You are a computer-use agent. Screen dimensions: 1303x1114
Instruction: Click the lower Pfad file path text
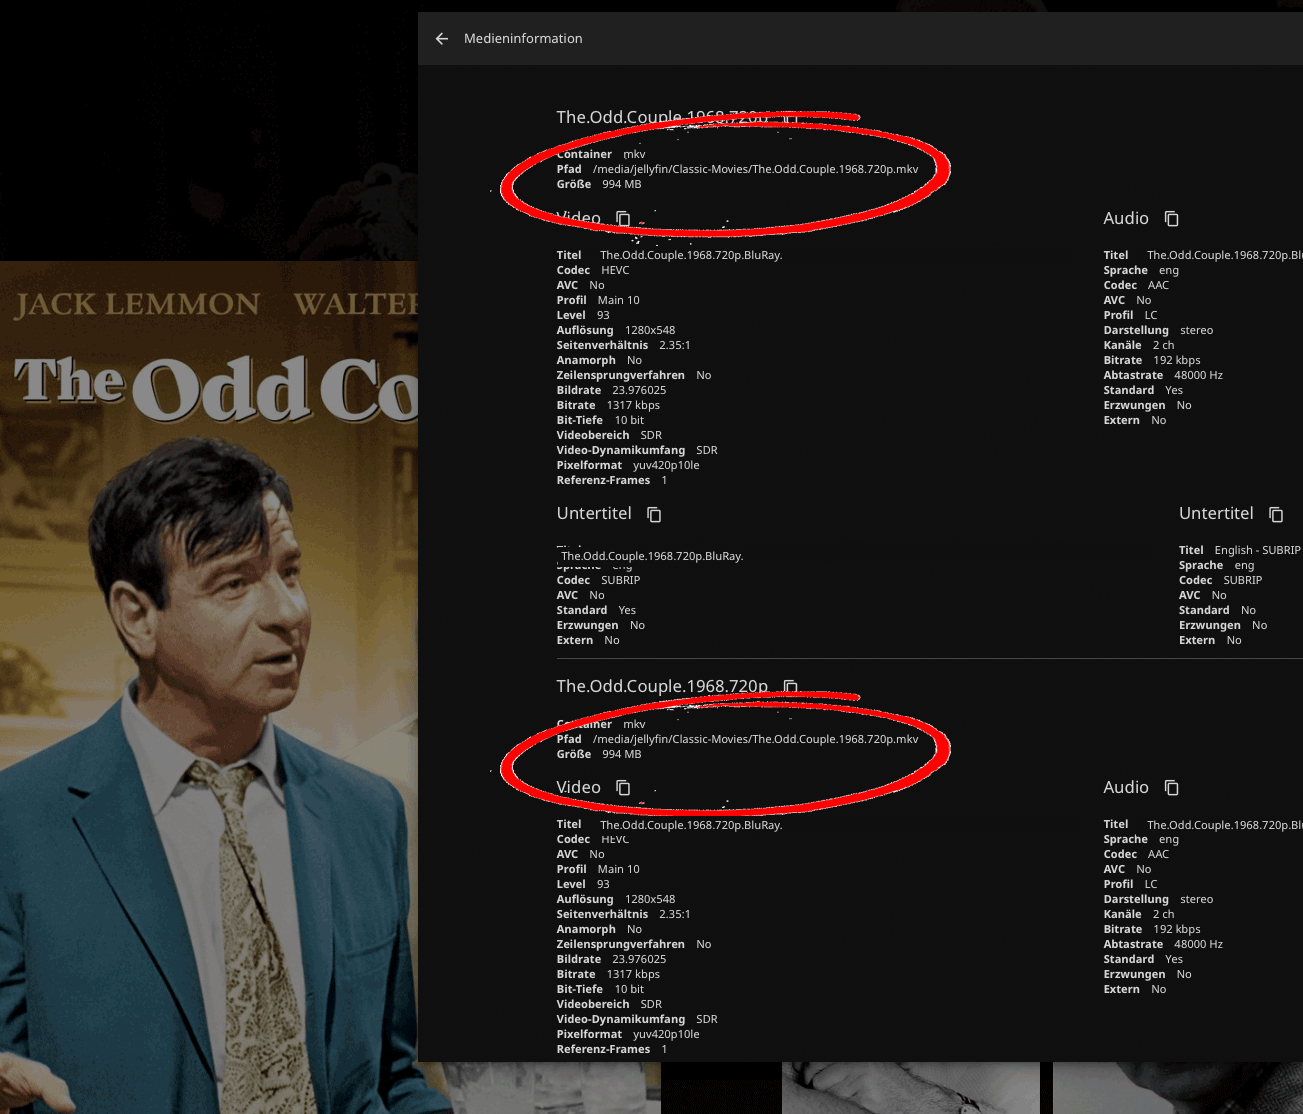(755, 739)
